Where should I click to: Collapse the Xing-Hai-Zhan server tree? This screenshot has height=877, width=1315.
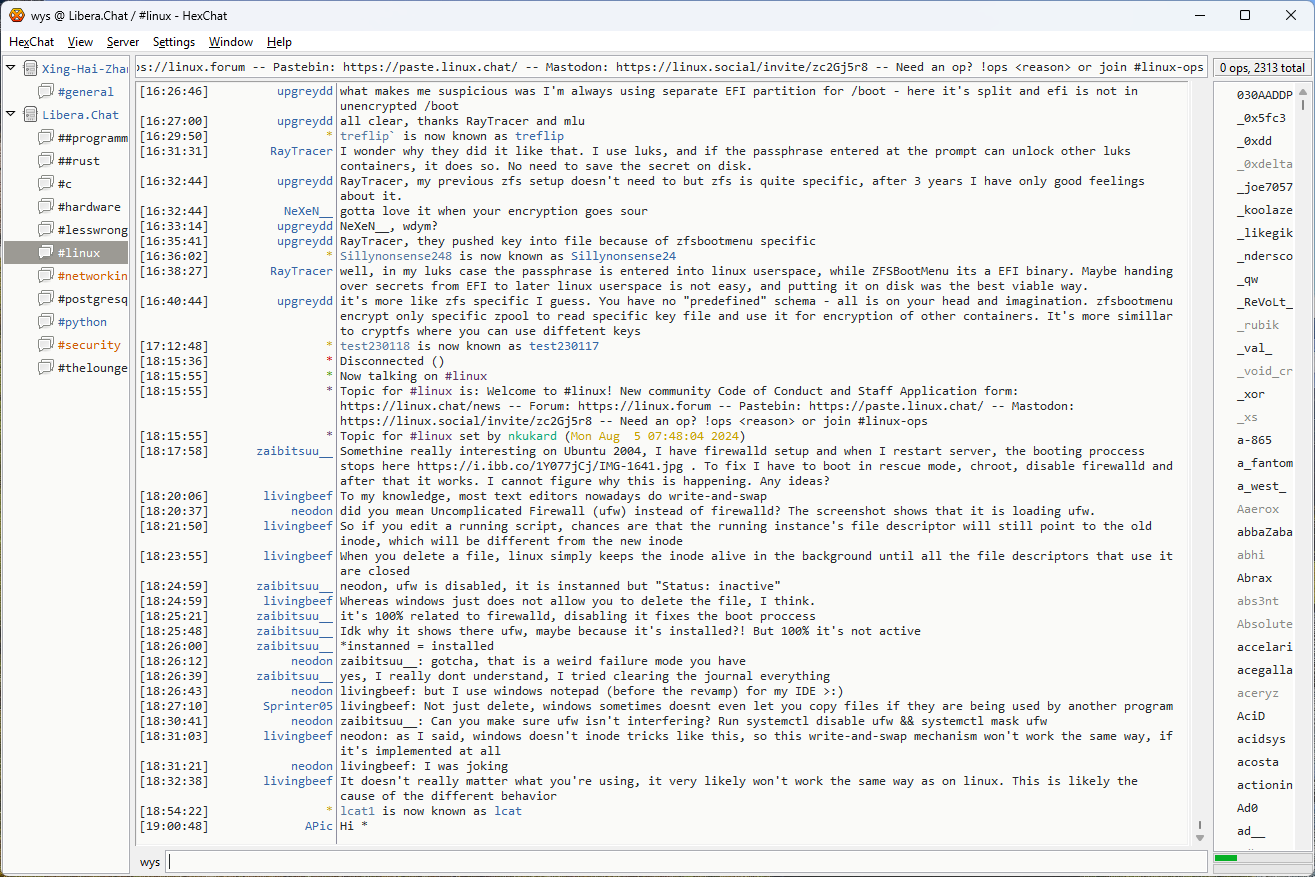[11, 69]
